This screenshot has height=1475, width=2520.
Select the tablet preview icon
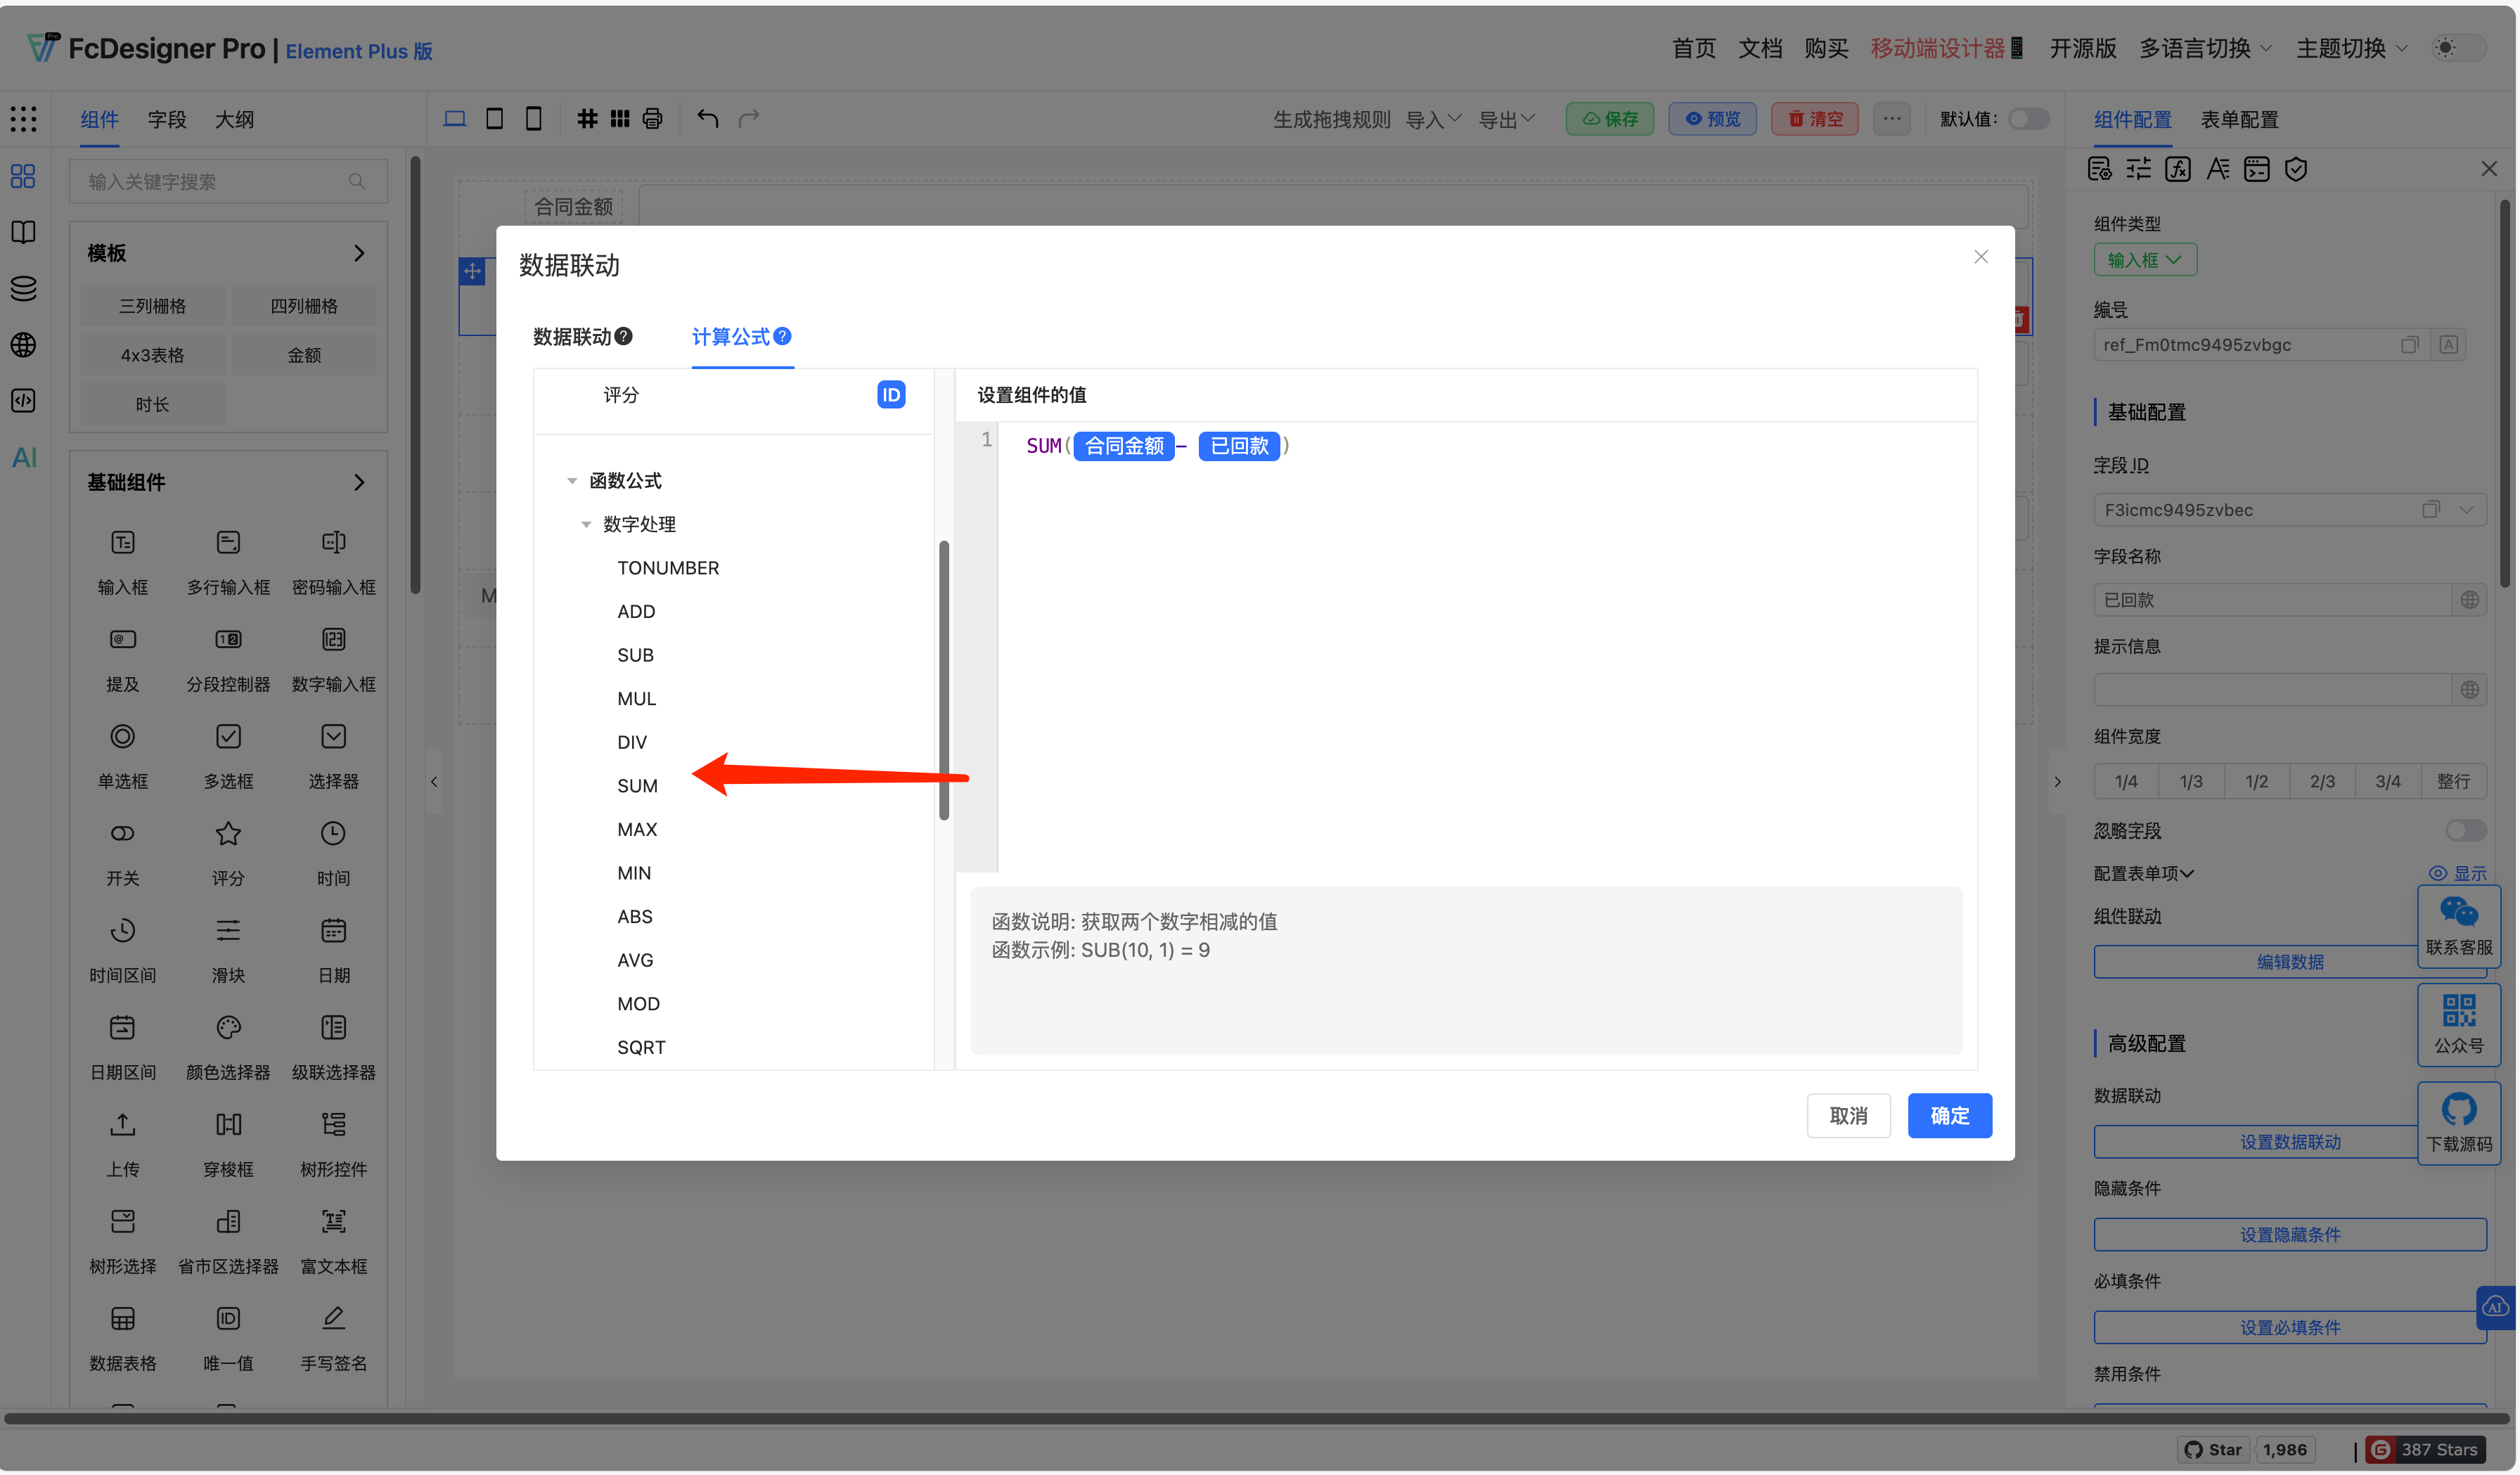(494, 118)
